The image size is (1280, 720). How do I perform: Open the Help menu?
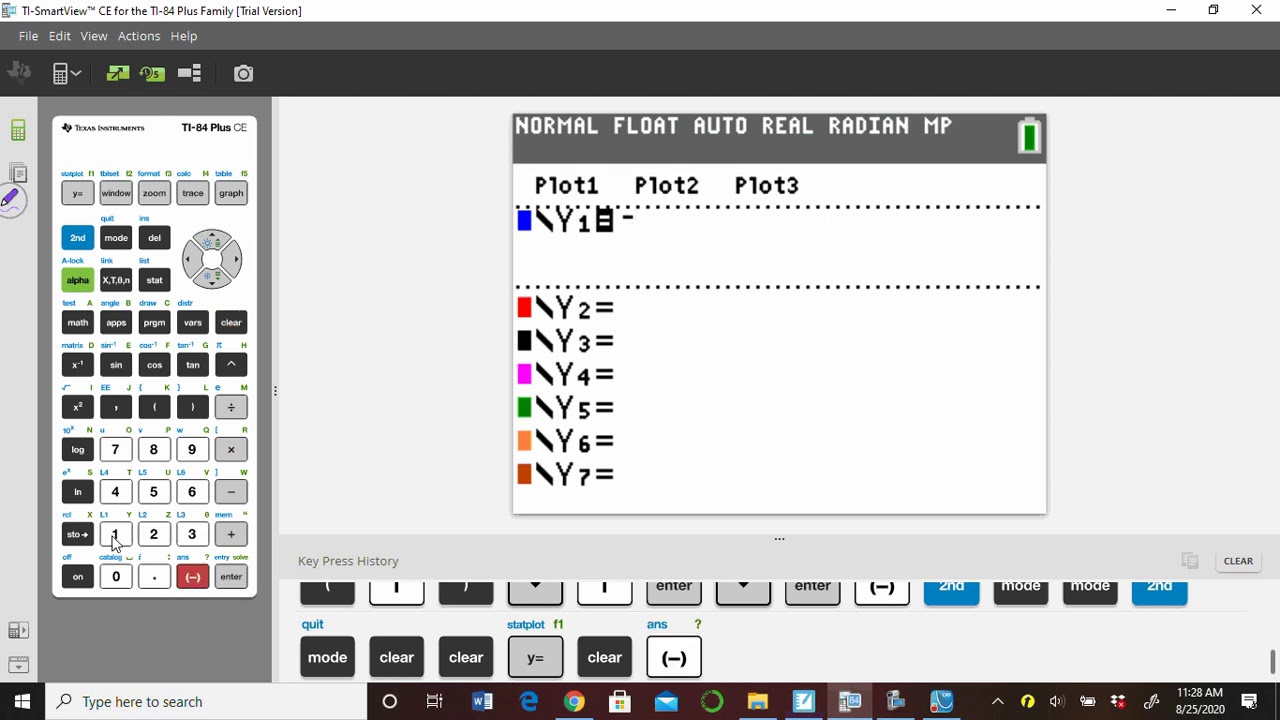pos(184,36)
